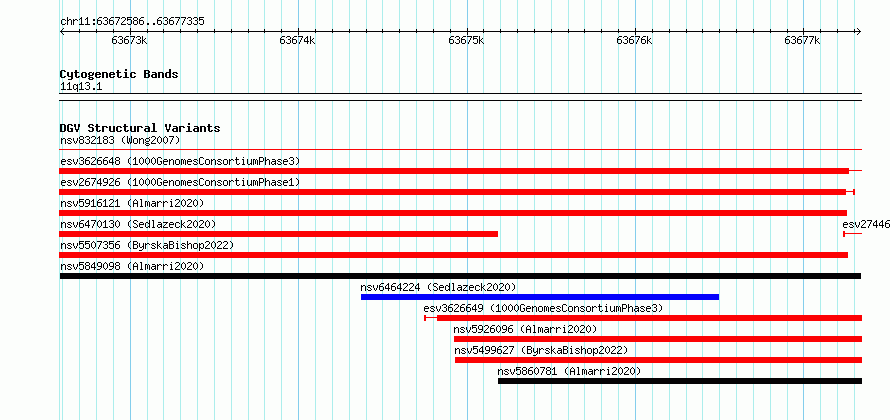
Task: Click the chr11:63672586..63677335 region label
Action: [132, 22]
